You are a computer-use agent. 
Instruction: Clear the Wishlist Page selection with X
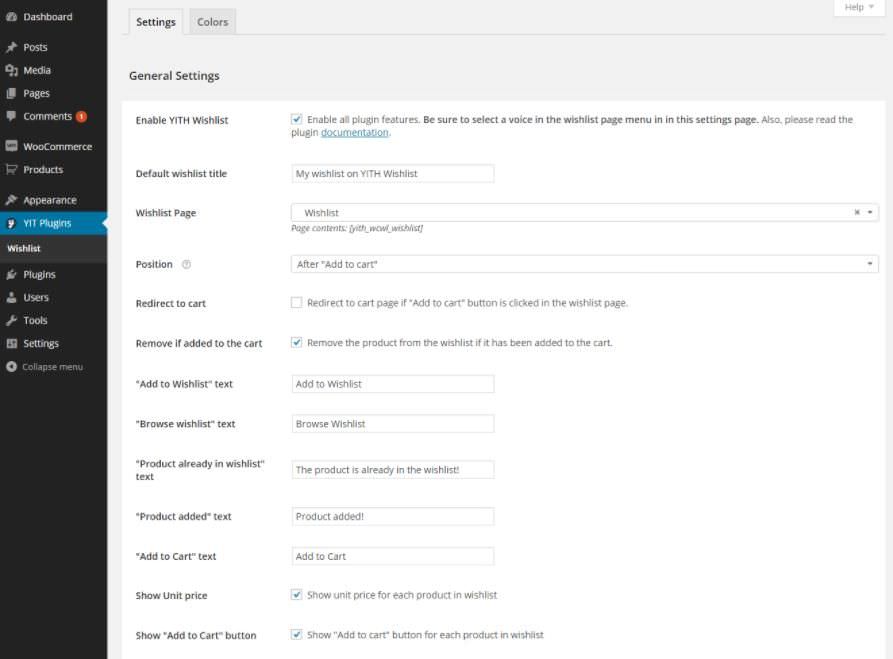click(x=857, y=212)
